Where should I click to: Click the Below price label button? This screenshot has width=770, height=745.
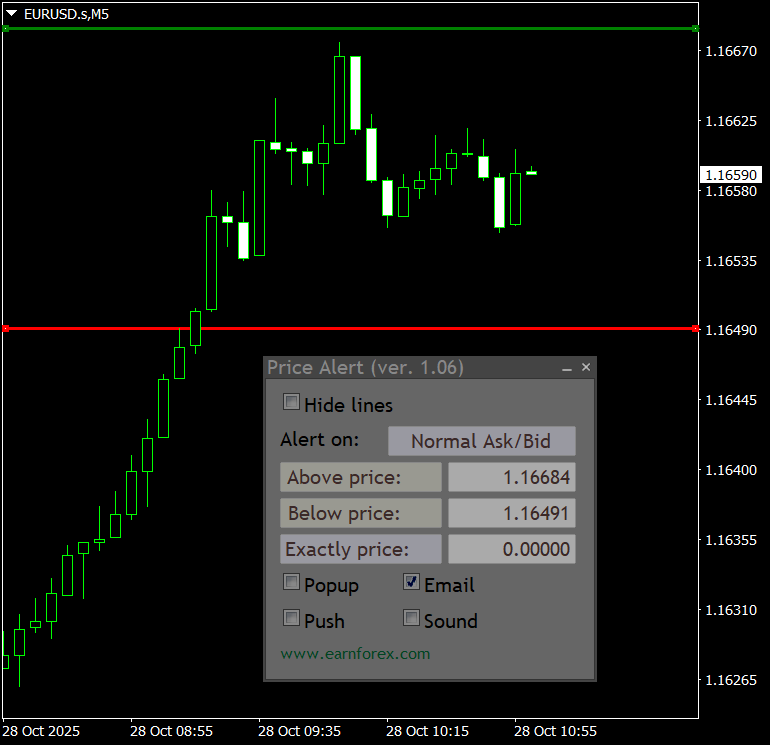pos(361,514)
